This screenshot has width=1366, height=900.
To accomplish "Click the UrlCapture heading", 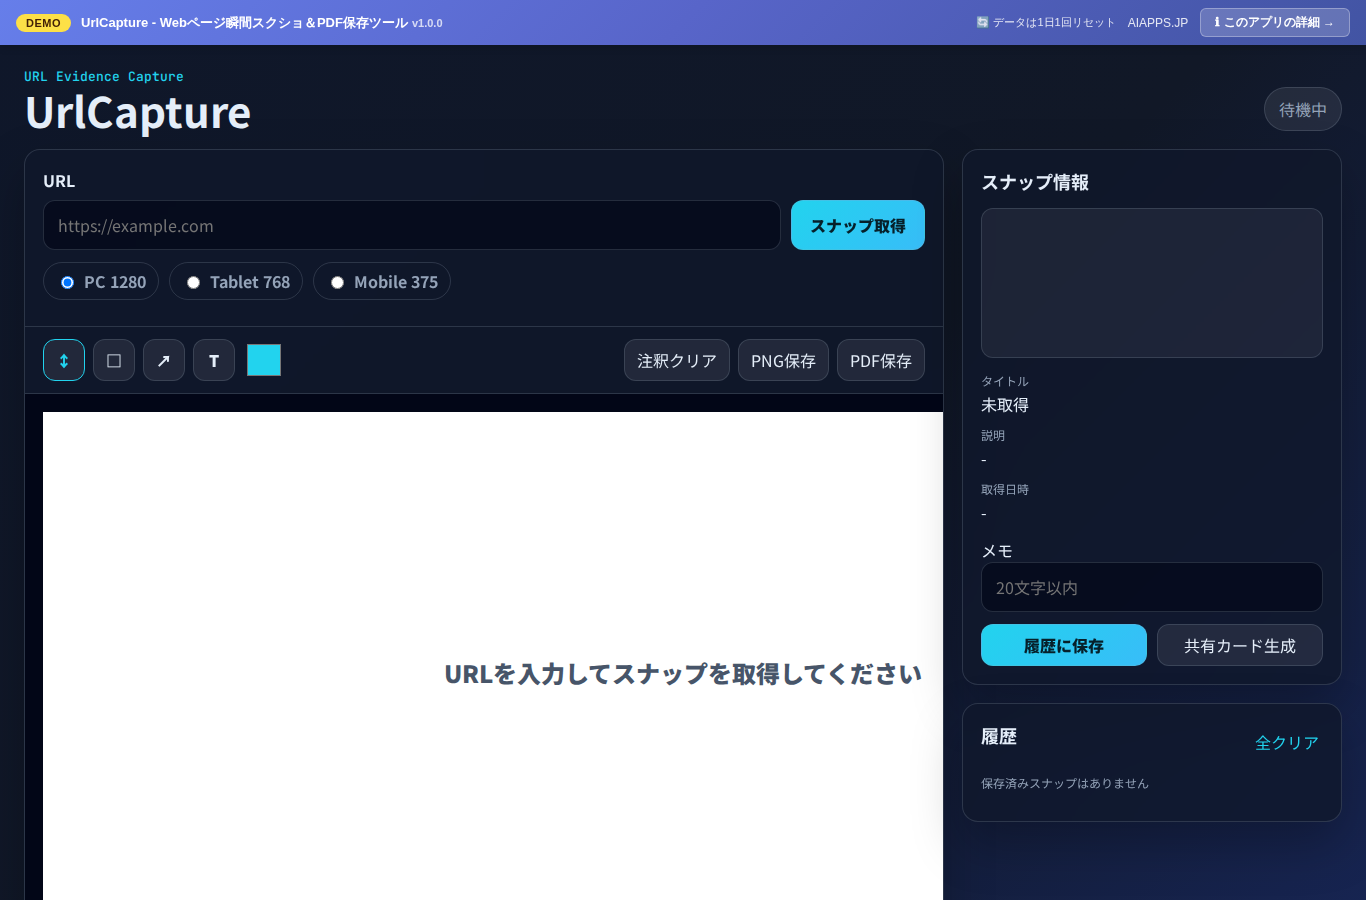I will pyautogui.click(x=138, y=112).
